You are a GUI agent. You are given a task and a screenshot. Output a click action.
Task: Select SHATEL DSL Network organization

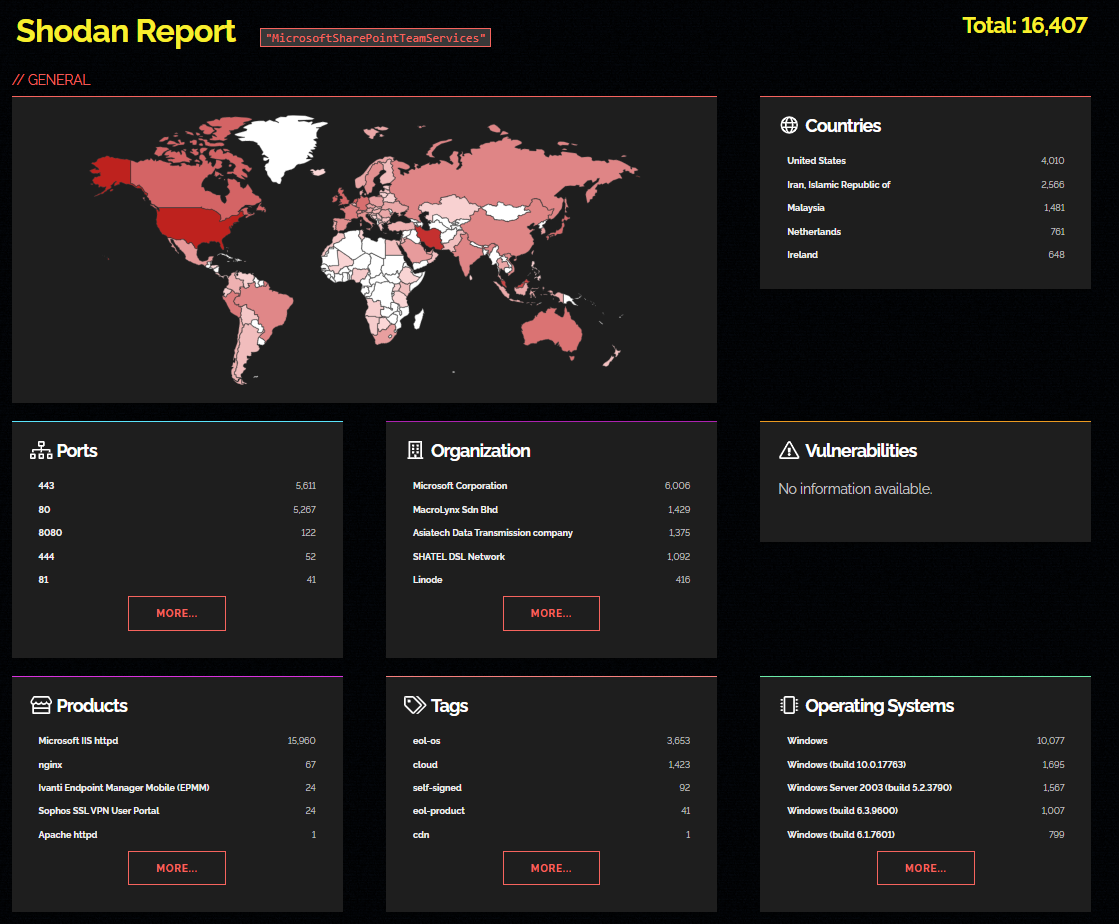[x=551, y=557]
